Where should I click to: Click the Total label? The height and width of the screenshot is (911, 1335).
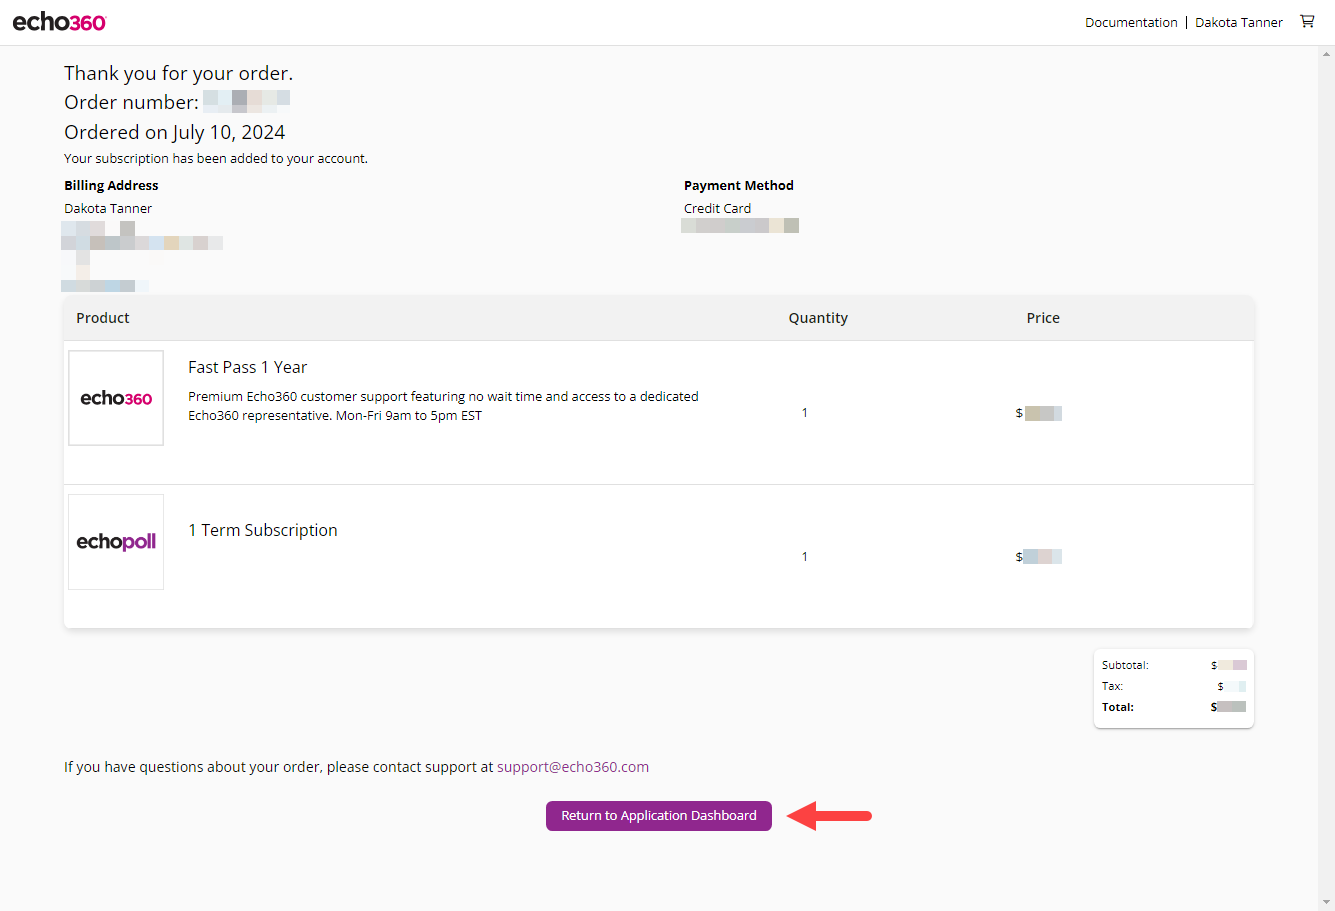click(x=1118, y=707)
